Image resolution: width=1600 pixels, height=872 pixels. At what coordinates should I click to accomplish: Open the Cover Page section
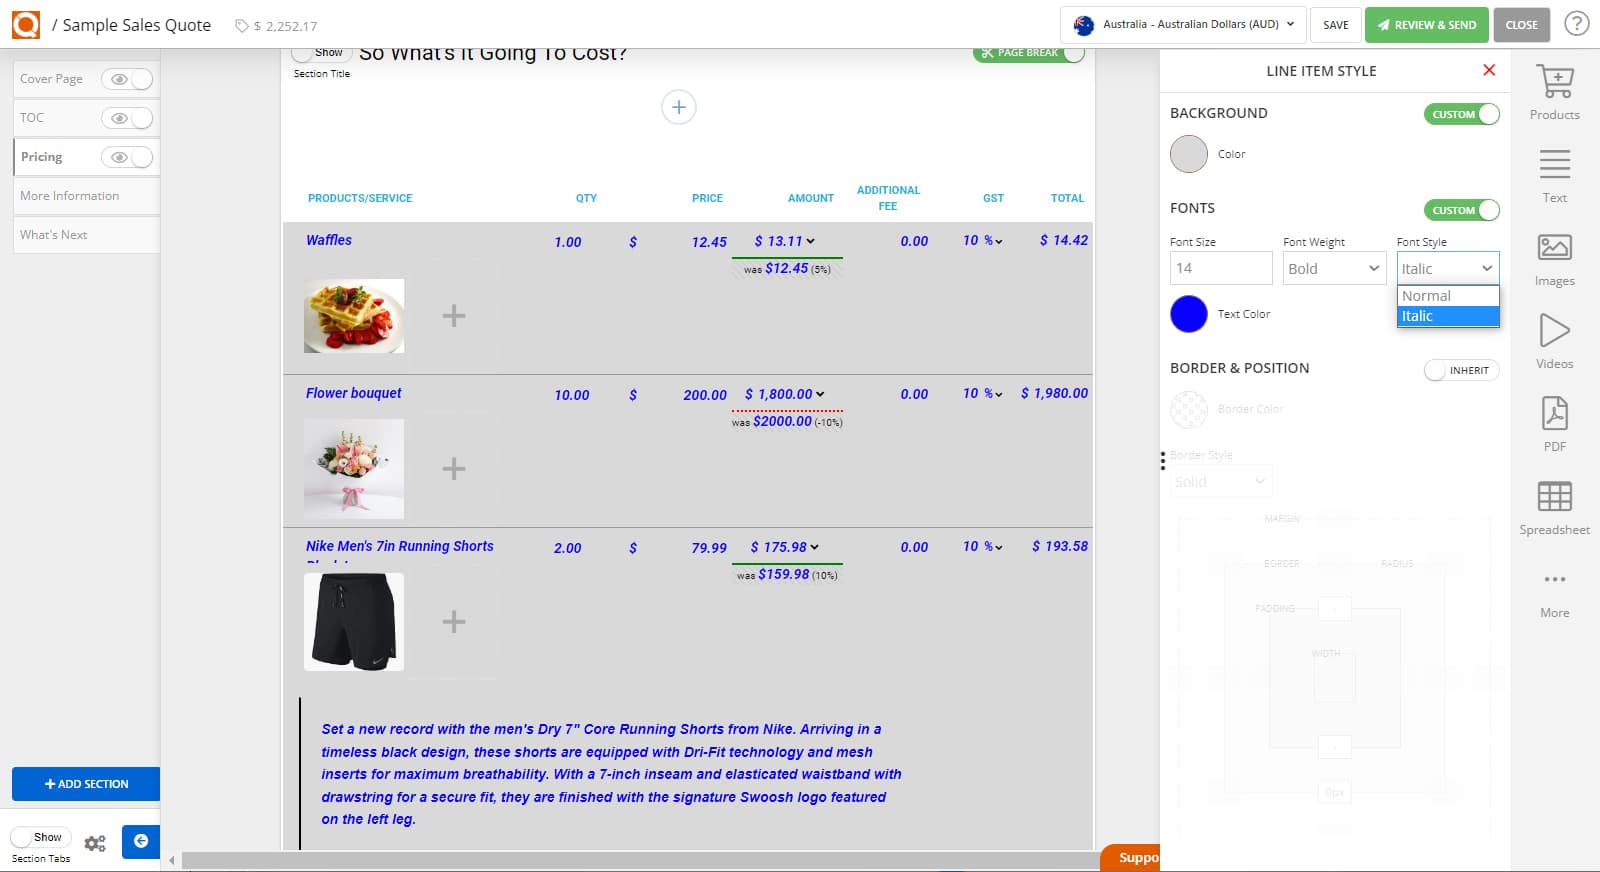click(x=52, y=79)
